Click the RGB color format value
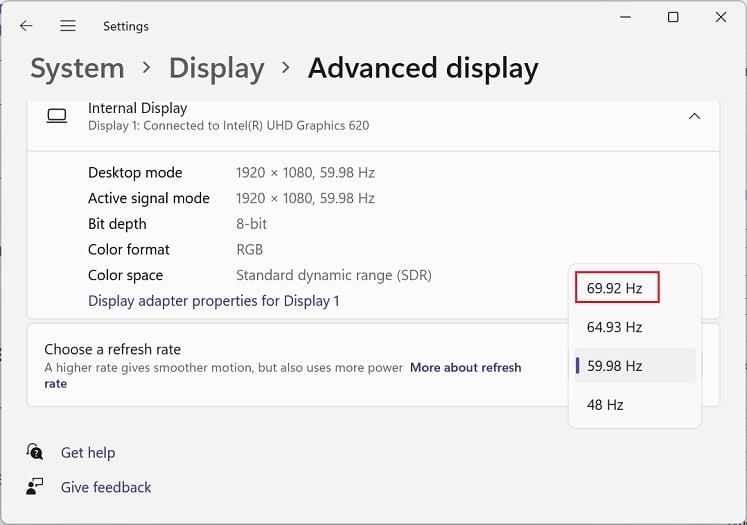This screenshot has height=525, width=747. click(250, 250)
